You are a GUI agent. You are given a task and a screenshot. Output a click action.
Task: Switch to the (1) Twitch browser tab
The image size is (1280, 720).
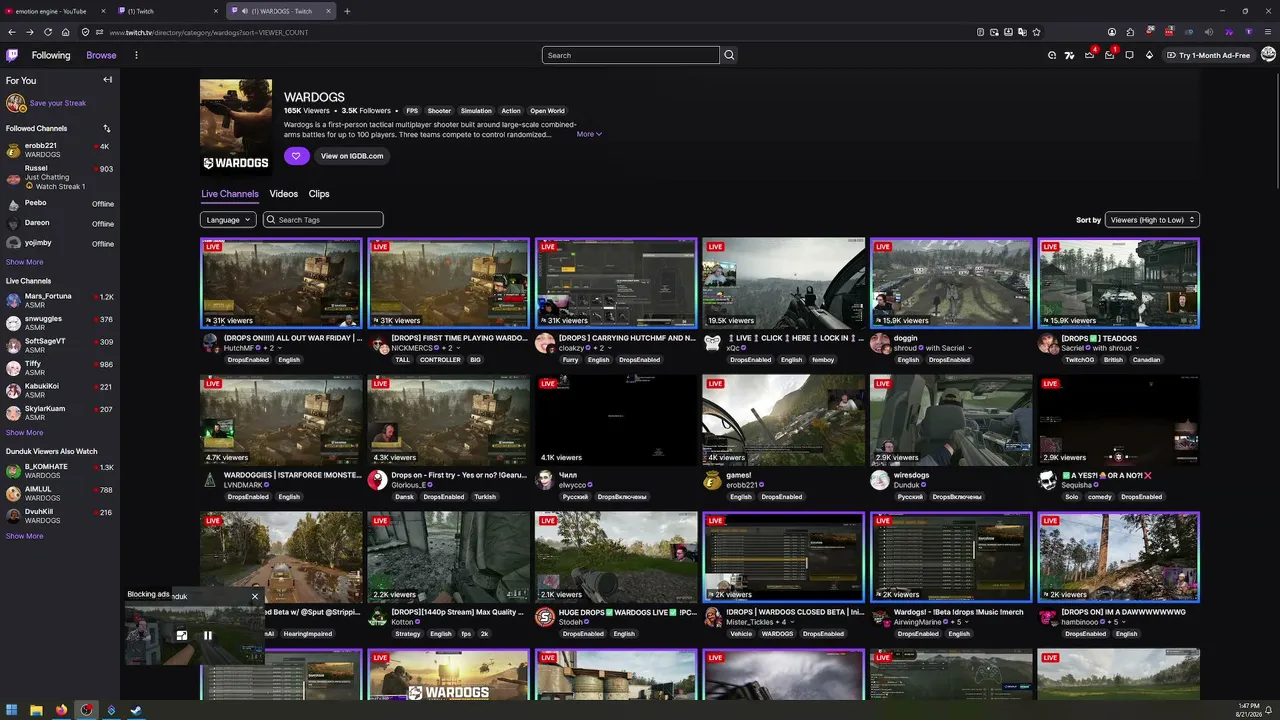point(168,11)
